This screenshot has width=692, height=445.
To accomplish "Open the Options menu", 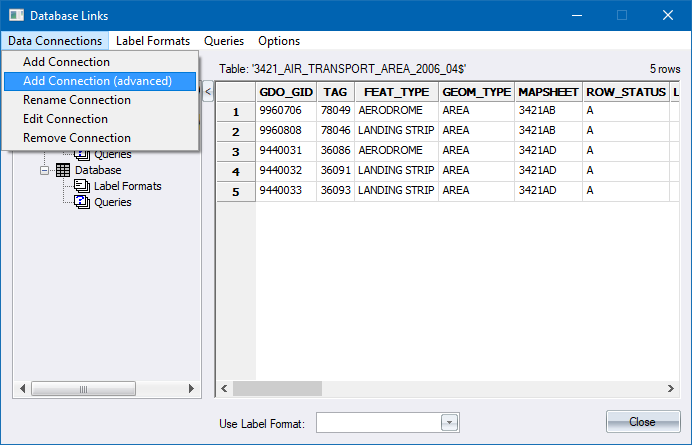I will (x=279, y=41).
